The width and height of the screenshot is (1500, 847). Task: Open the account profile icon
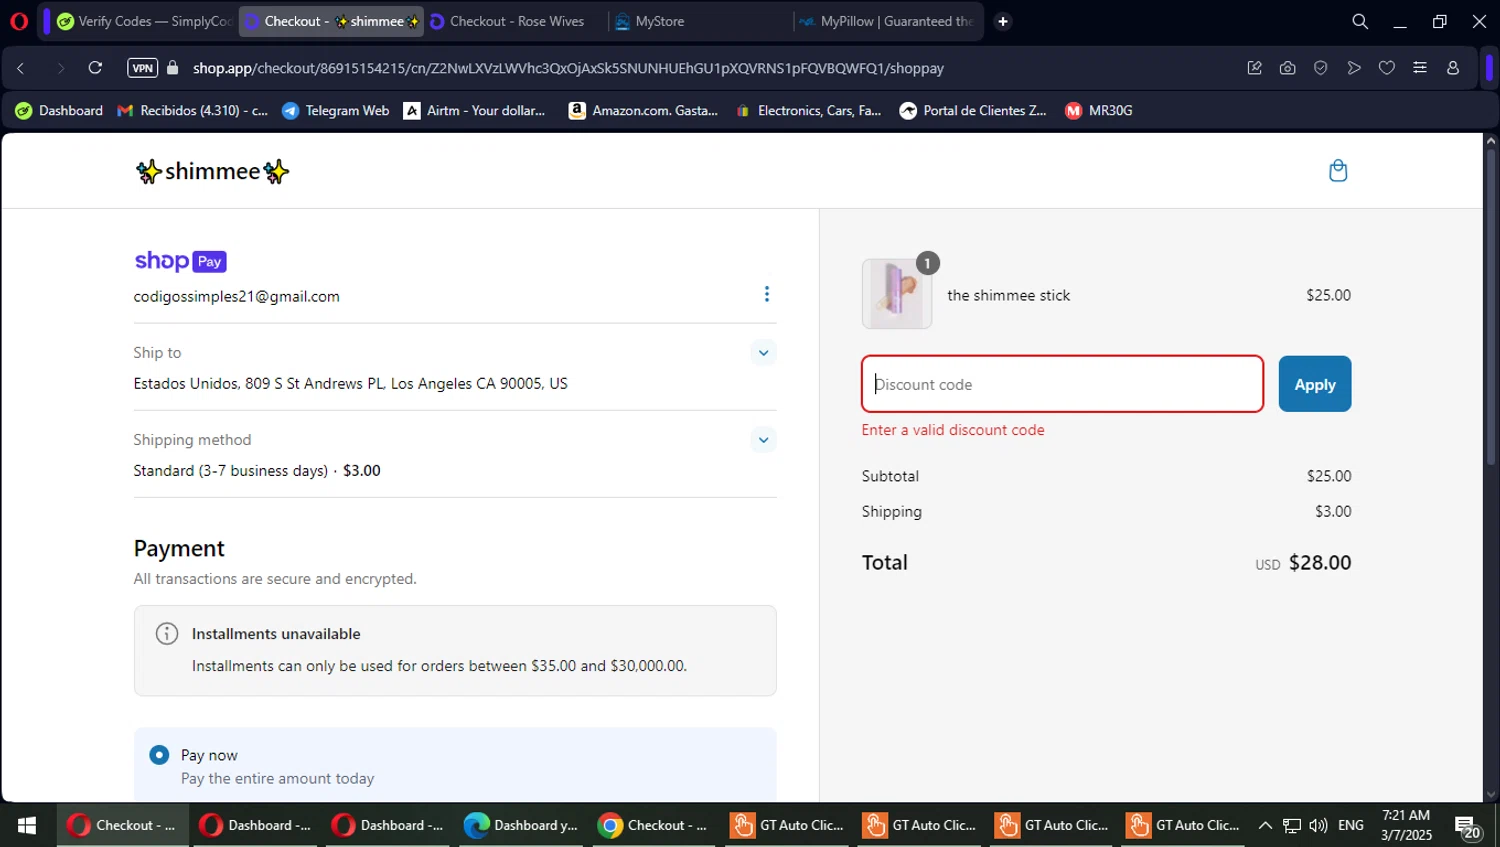pos(1453,68)
